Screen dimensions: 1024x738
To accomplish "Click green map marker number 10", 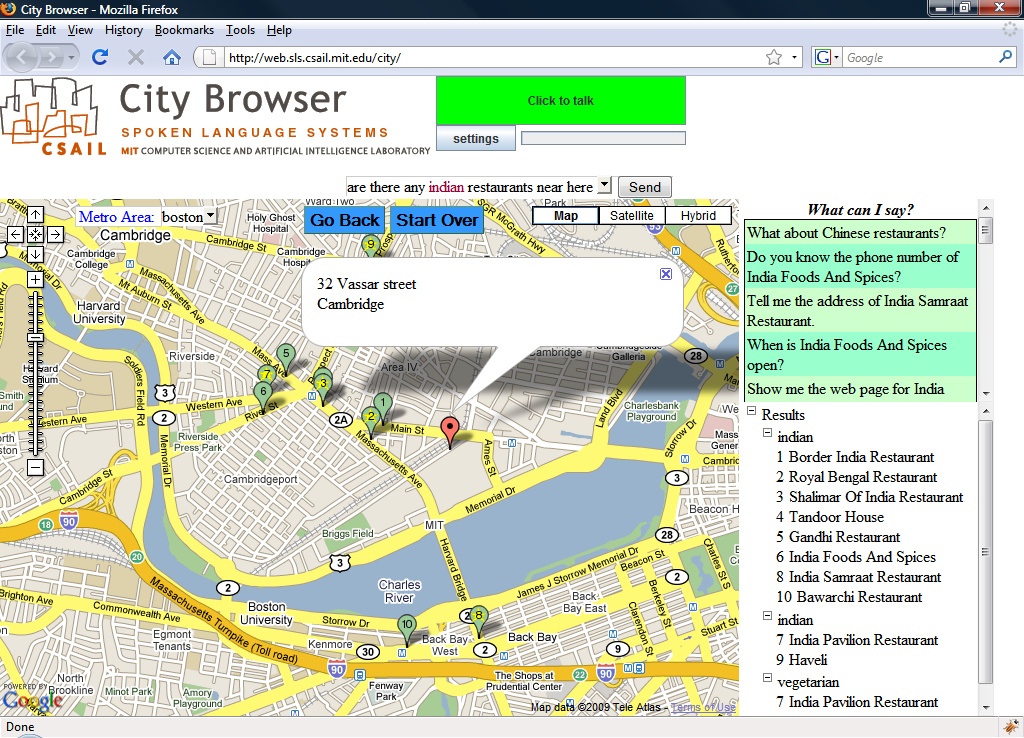I will coord(406,626).
